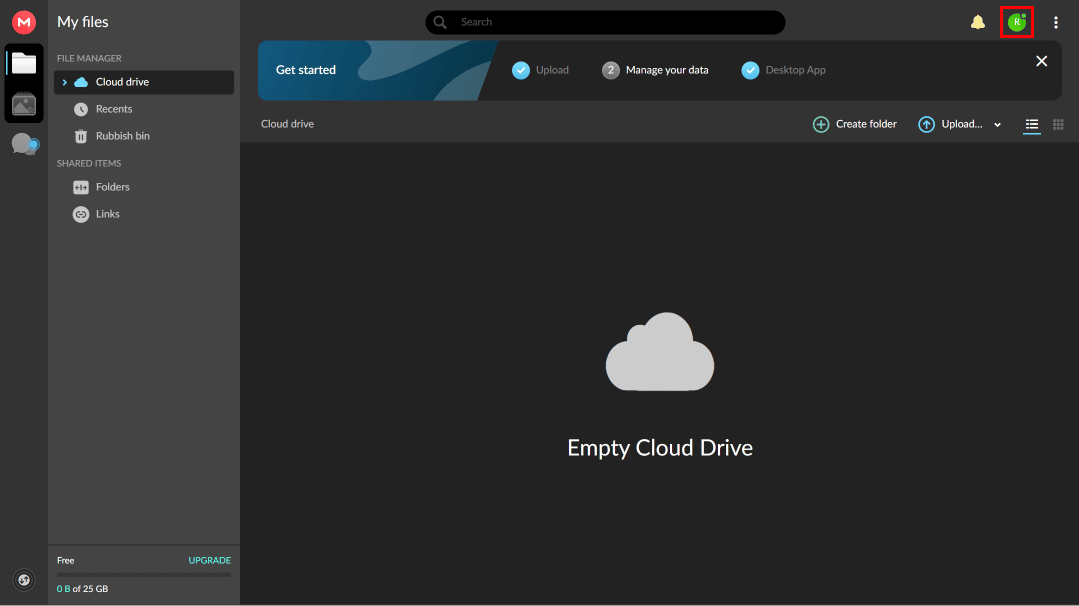Open the Upload dropdown arrow

997,125
